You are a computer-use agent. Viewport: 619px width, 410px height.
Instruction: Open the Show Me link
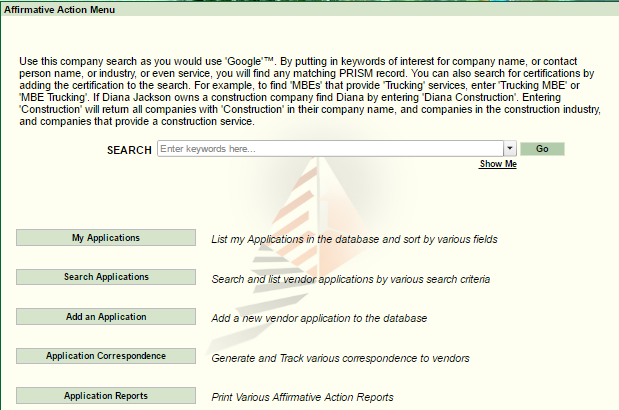[x=497, y=164]
